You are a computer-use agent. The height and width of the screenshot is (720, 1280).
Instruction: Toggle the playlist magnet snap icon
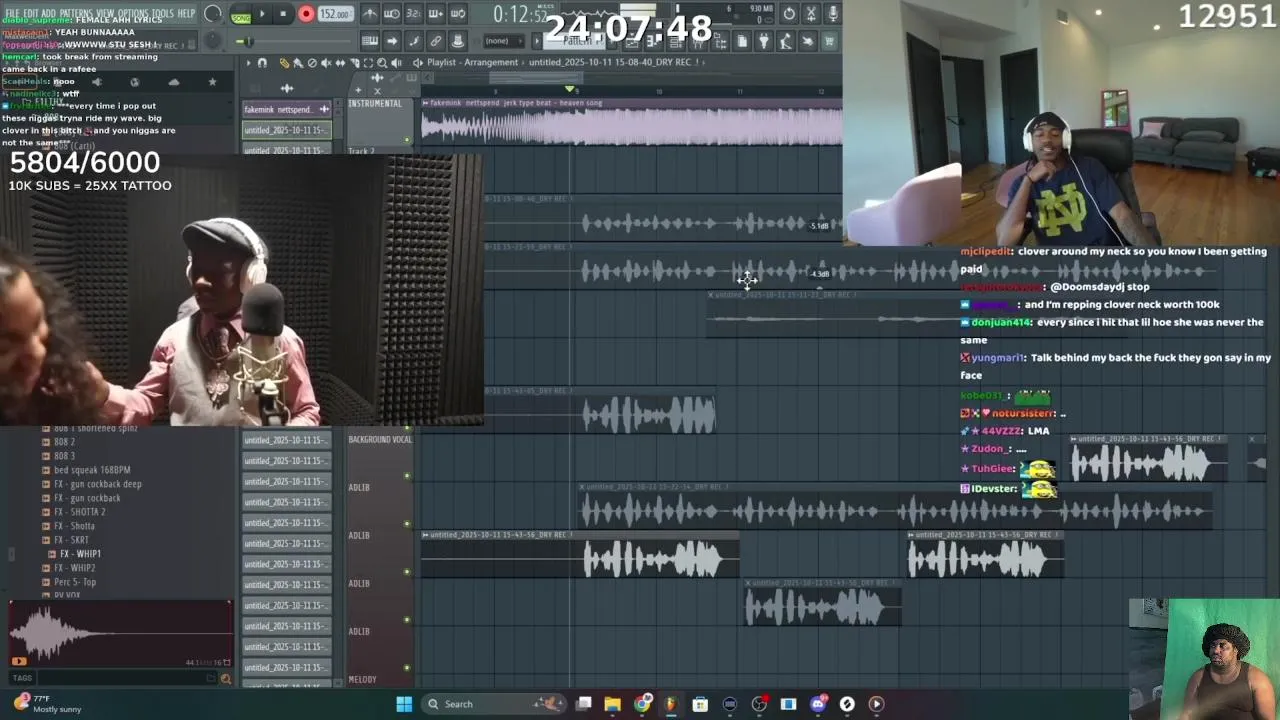[x=262, y=62]
